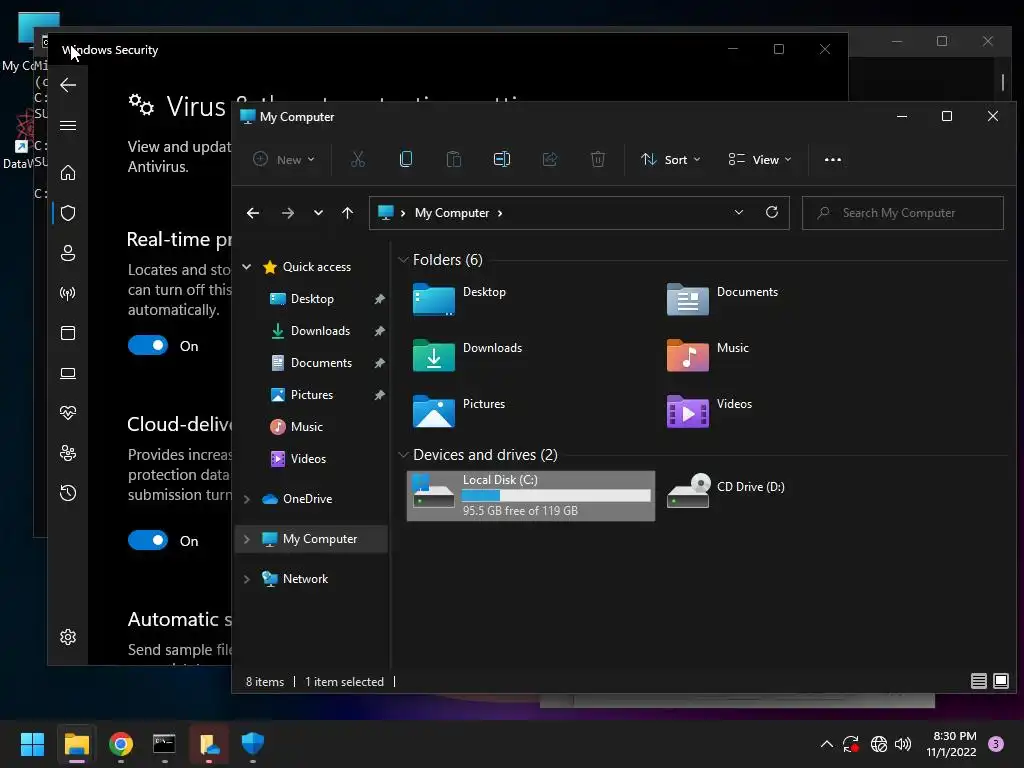Select the Videos folder in main pane
Viewport: 1024px width, 768px height.
coord(709,411)
